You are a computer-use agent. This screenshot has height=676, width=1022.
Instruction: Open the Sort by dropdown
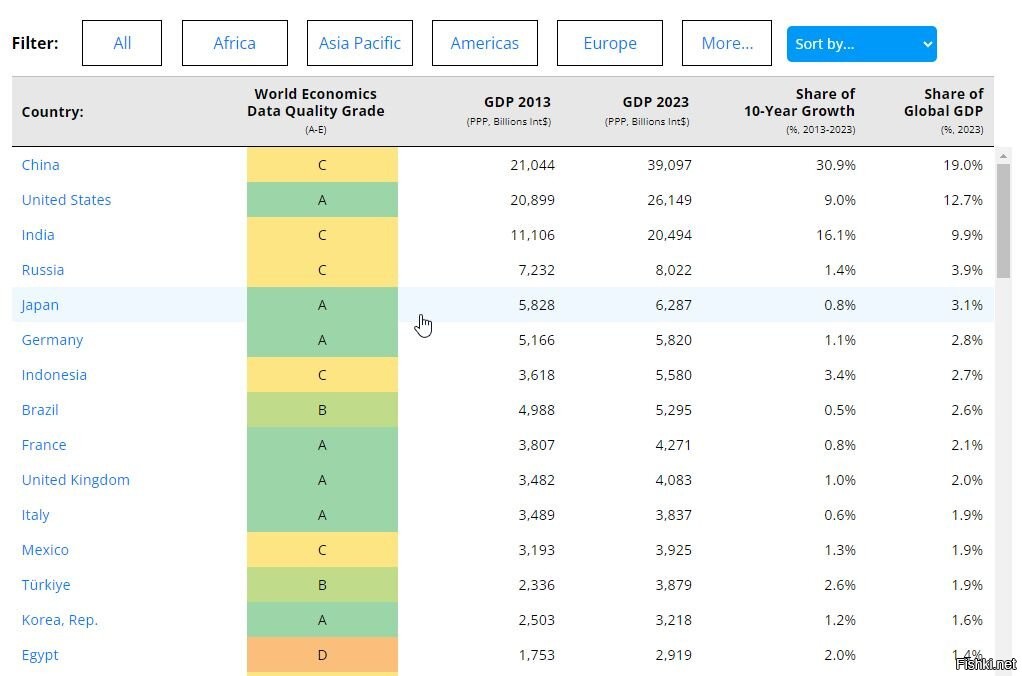coord(861,44)
